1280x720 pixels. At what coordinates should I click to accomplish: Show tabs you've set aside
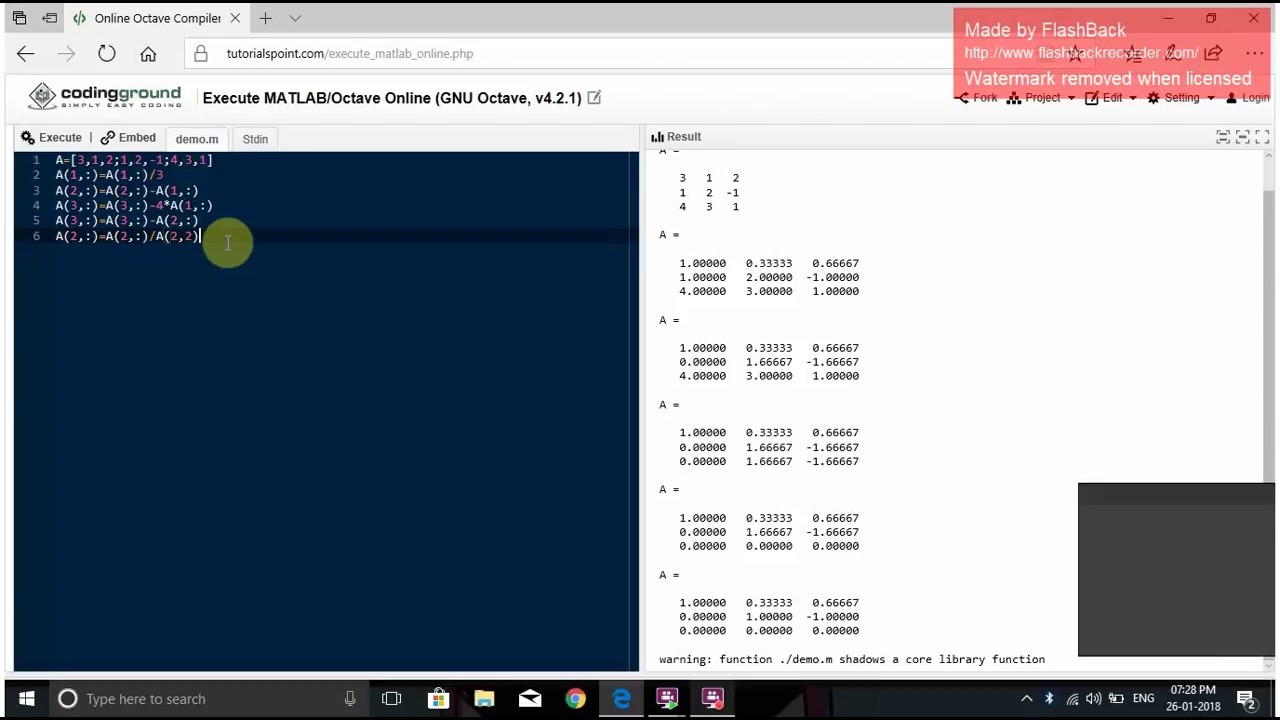click(x=19, y=18)
